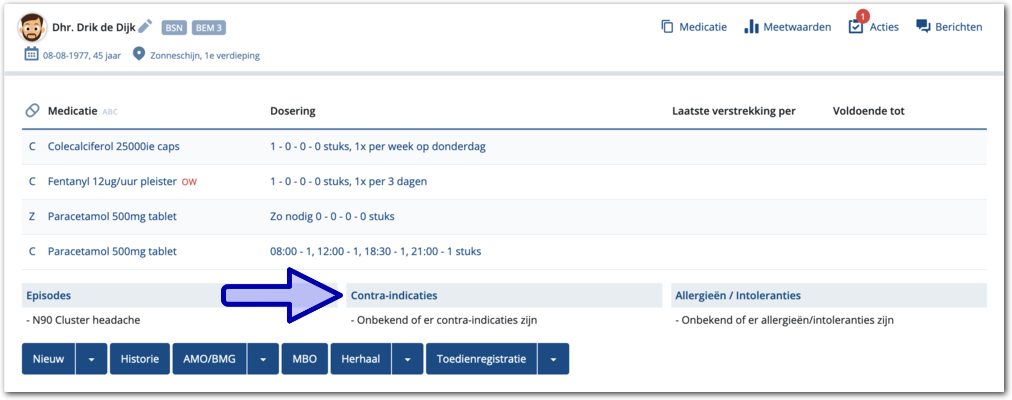
Task: Click the Medicatie copy icon in header
Action: [x=667, y=27]
